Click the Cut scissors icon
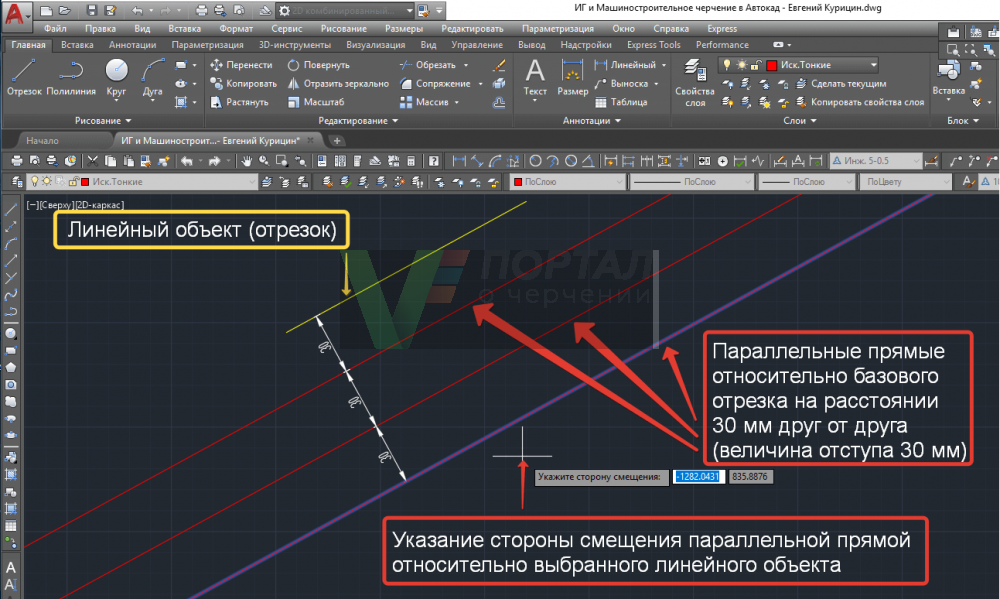The height and width of the screenshot is (599, 1000). (92, 161)
